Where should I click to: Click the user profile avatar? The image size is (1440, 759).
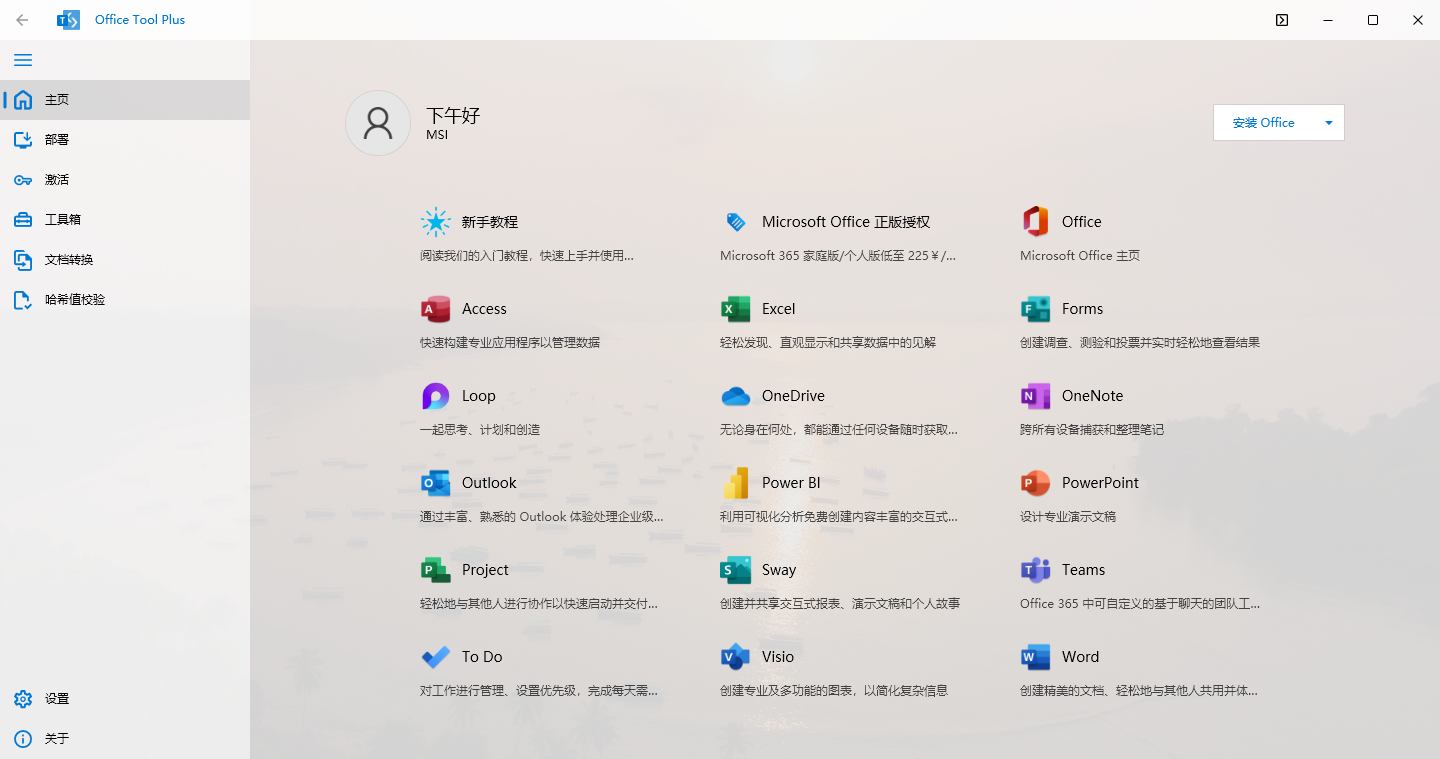[x=378, y=123]
